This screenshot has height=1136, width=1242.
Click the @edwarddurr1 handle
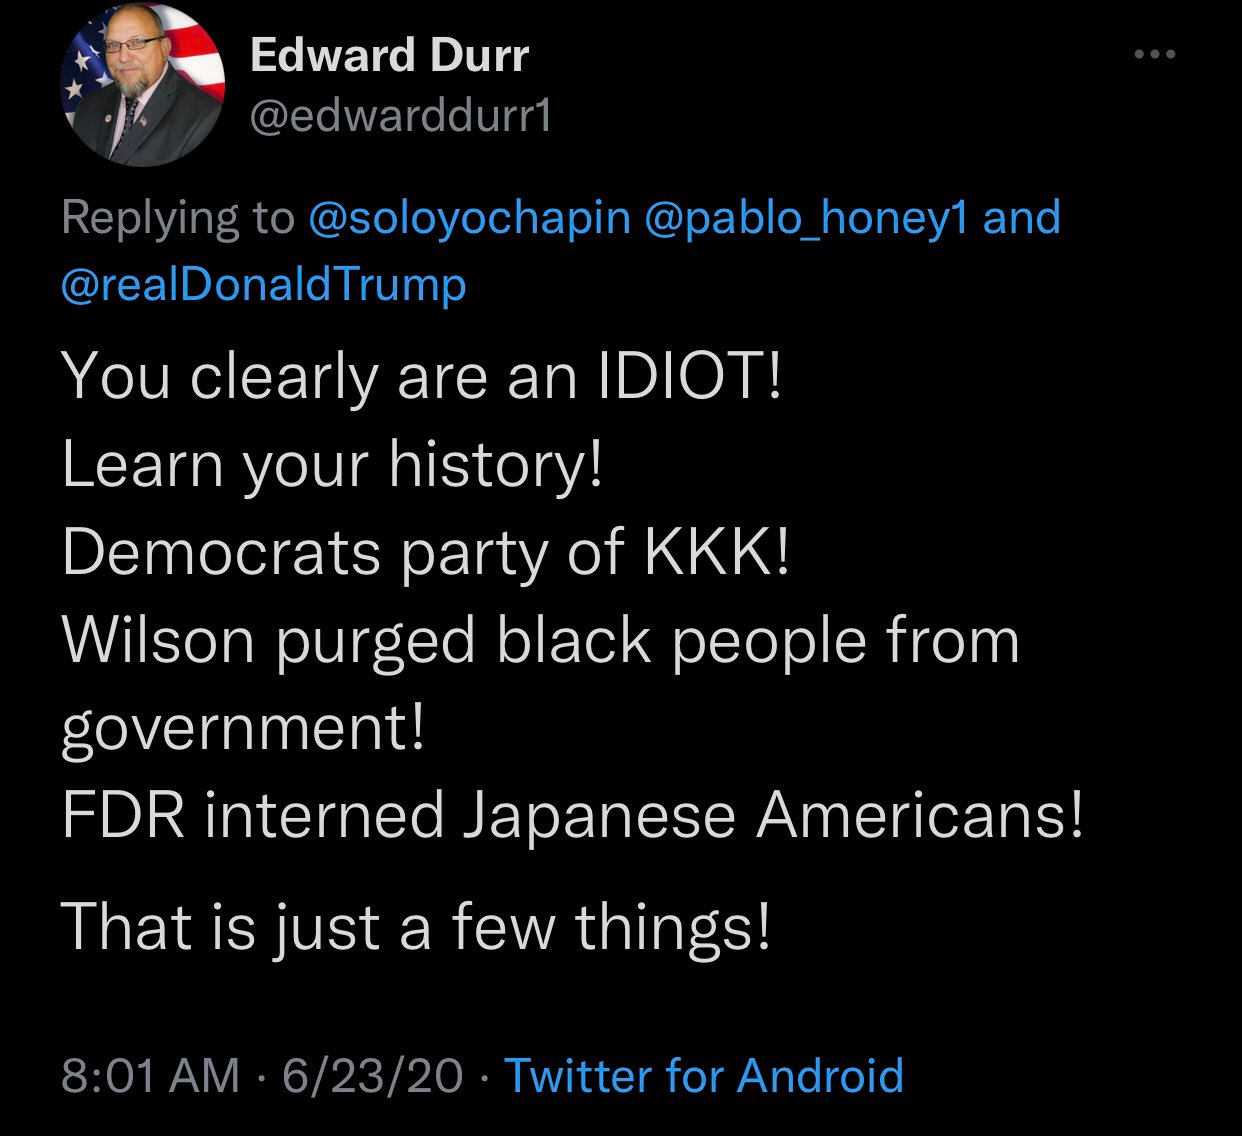(x=399, y=118)
